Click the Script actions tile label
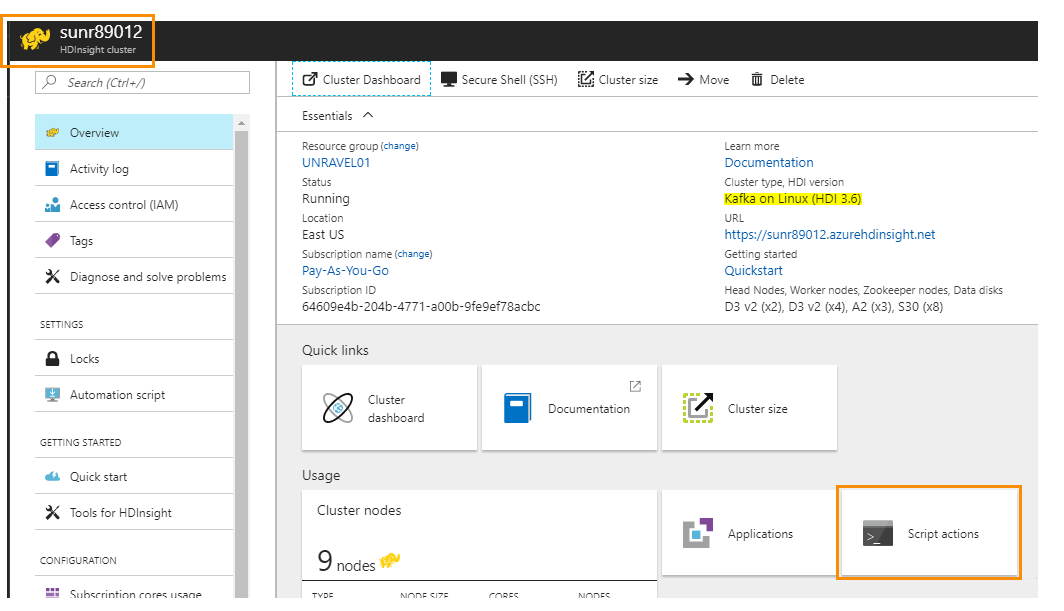Viewport: 1064px width, 611px height. (x=943, y=534)
